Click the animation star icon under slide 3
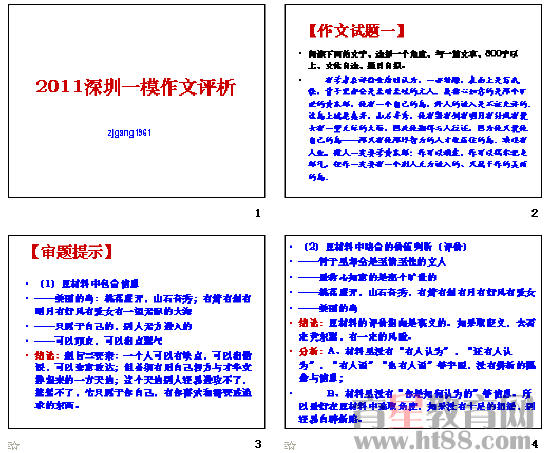This screenshot has height=453, width=550. tap(14, 445)
